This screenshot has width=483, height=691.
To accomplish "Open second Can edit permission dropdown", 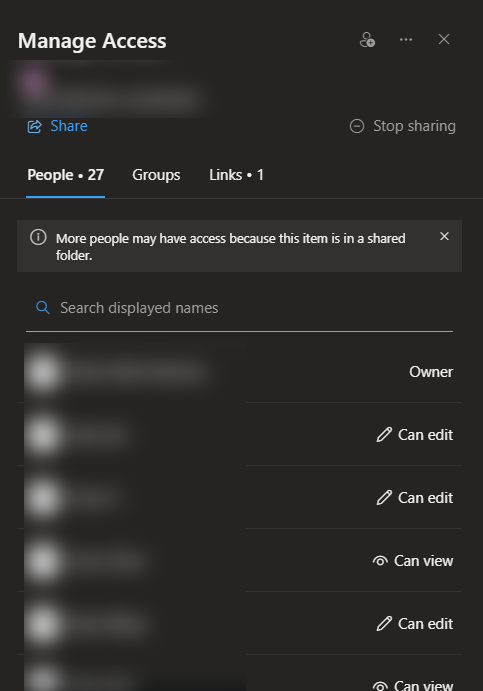I will 414,498.
